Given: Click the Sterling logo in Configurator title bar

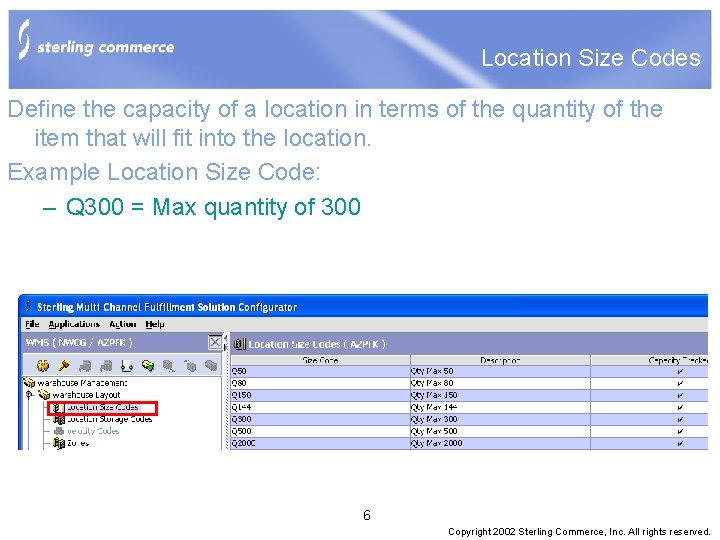Looking at the screenshot, I should coord(28,306).
